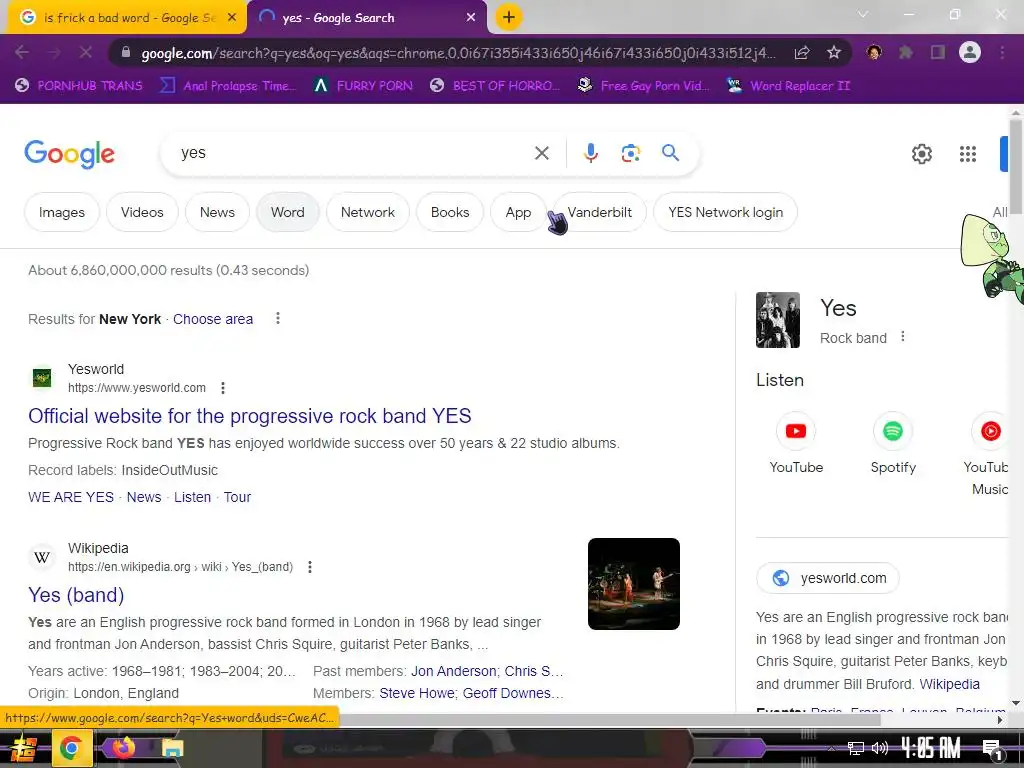Screen dimensions: 1024x768
Task: Click the extension avatar icon in toolbar
Action: click(x=874, y=52)
